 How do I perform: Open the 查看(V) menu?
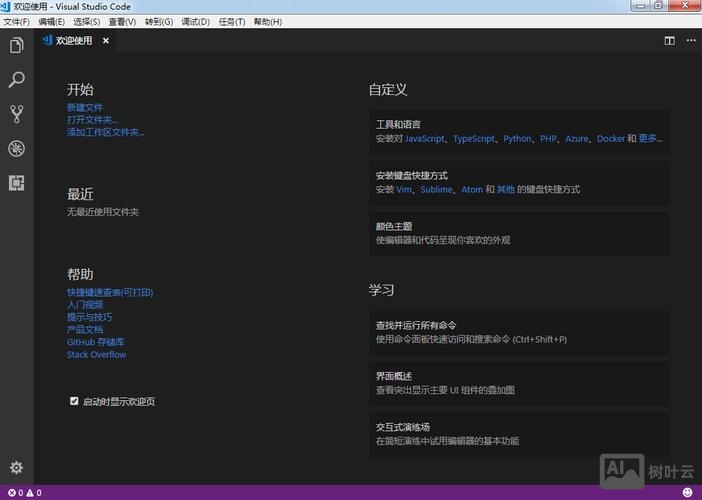[x=122, y=22]
